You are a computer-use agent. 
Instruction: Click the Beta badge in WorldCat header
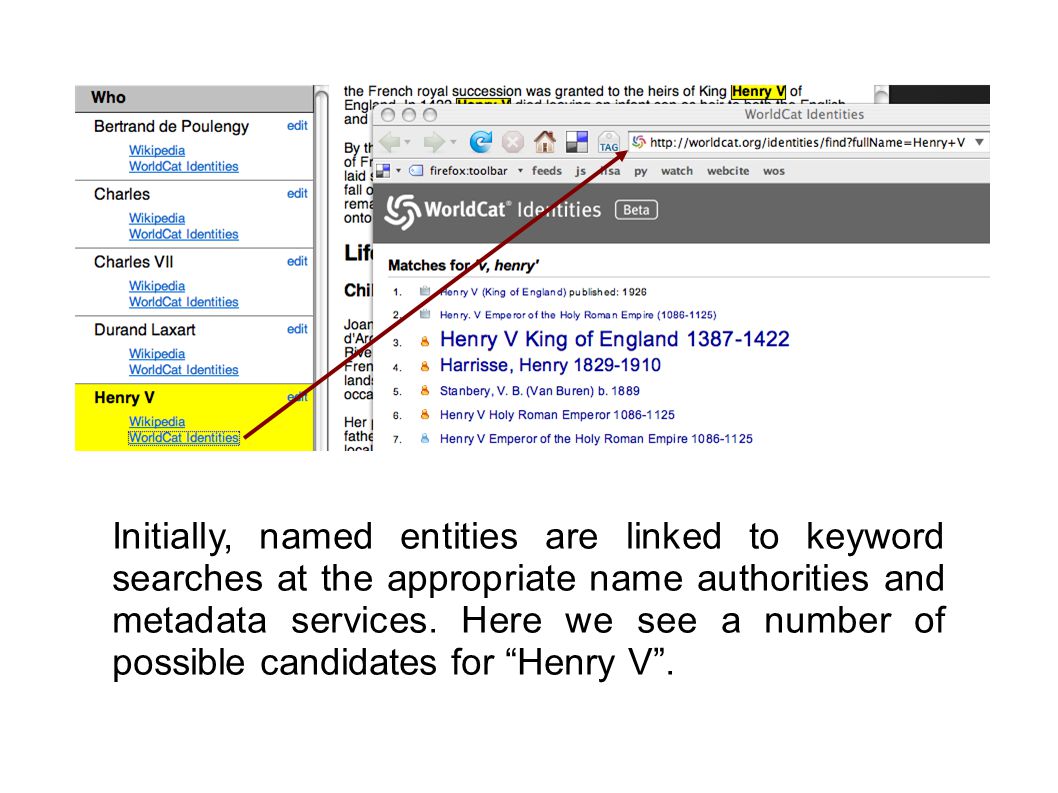636,210
